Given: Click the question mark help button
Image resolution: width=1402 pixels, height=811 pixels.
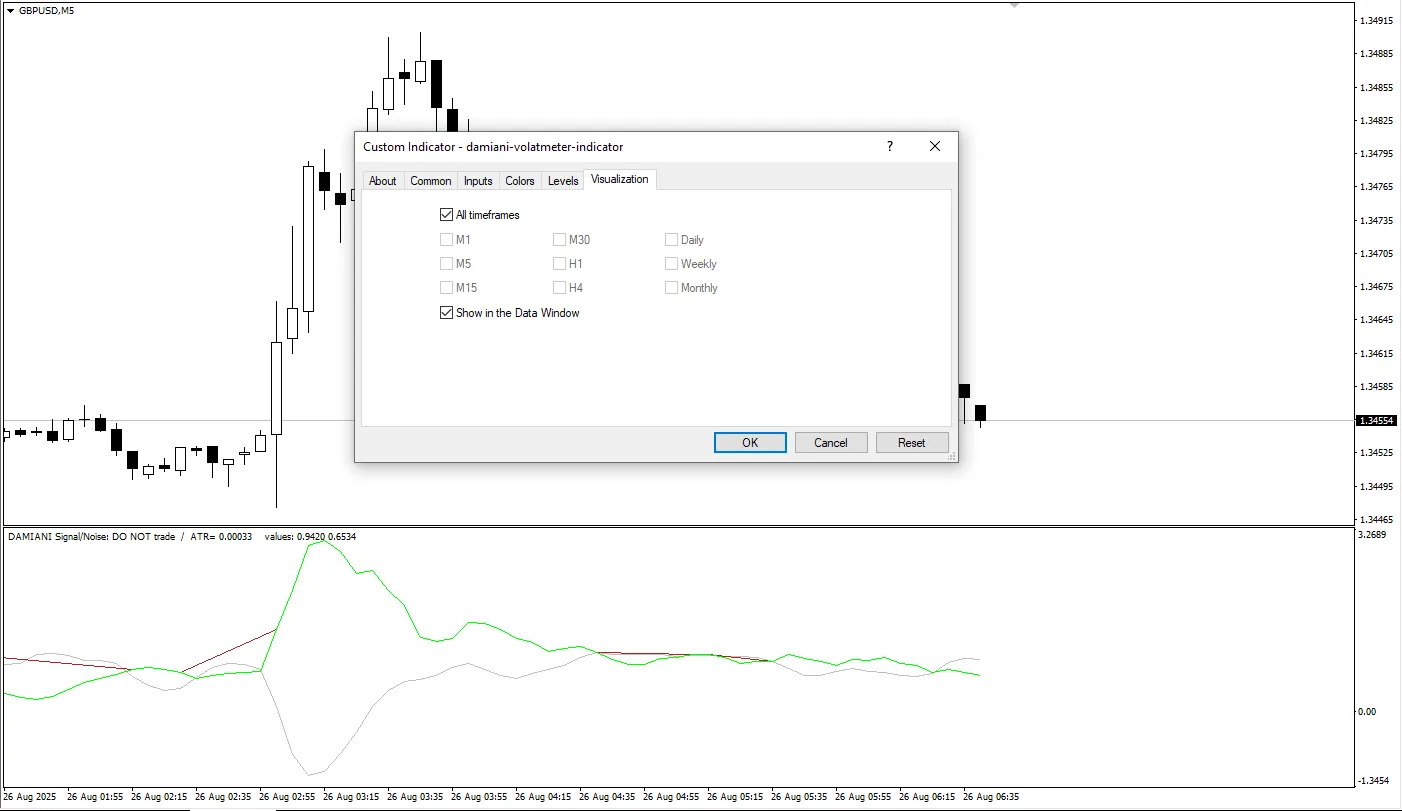Looking at the screenshot, I should pos(890,146).
